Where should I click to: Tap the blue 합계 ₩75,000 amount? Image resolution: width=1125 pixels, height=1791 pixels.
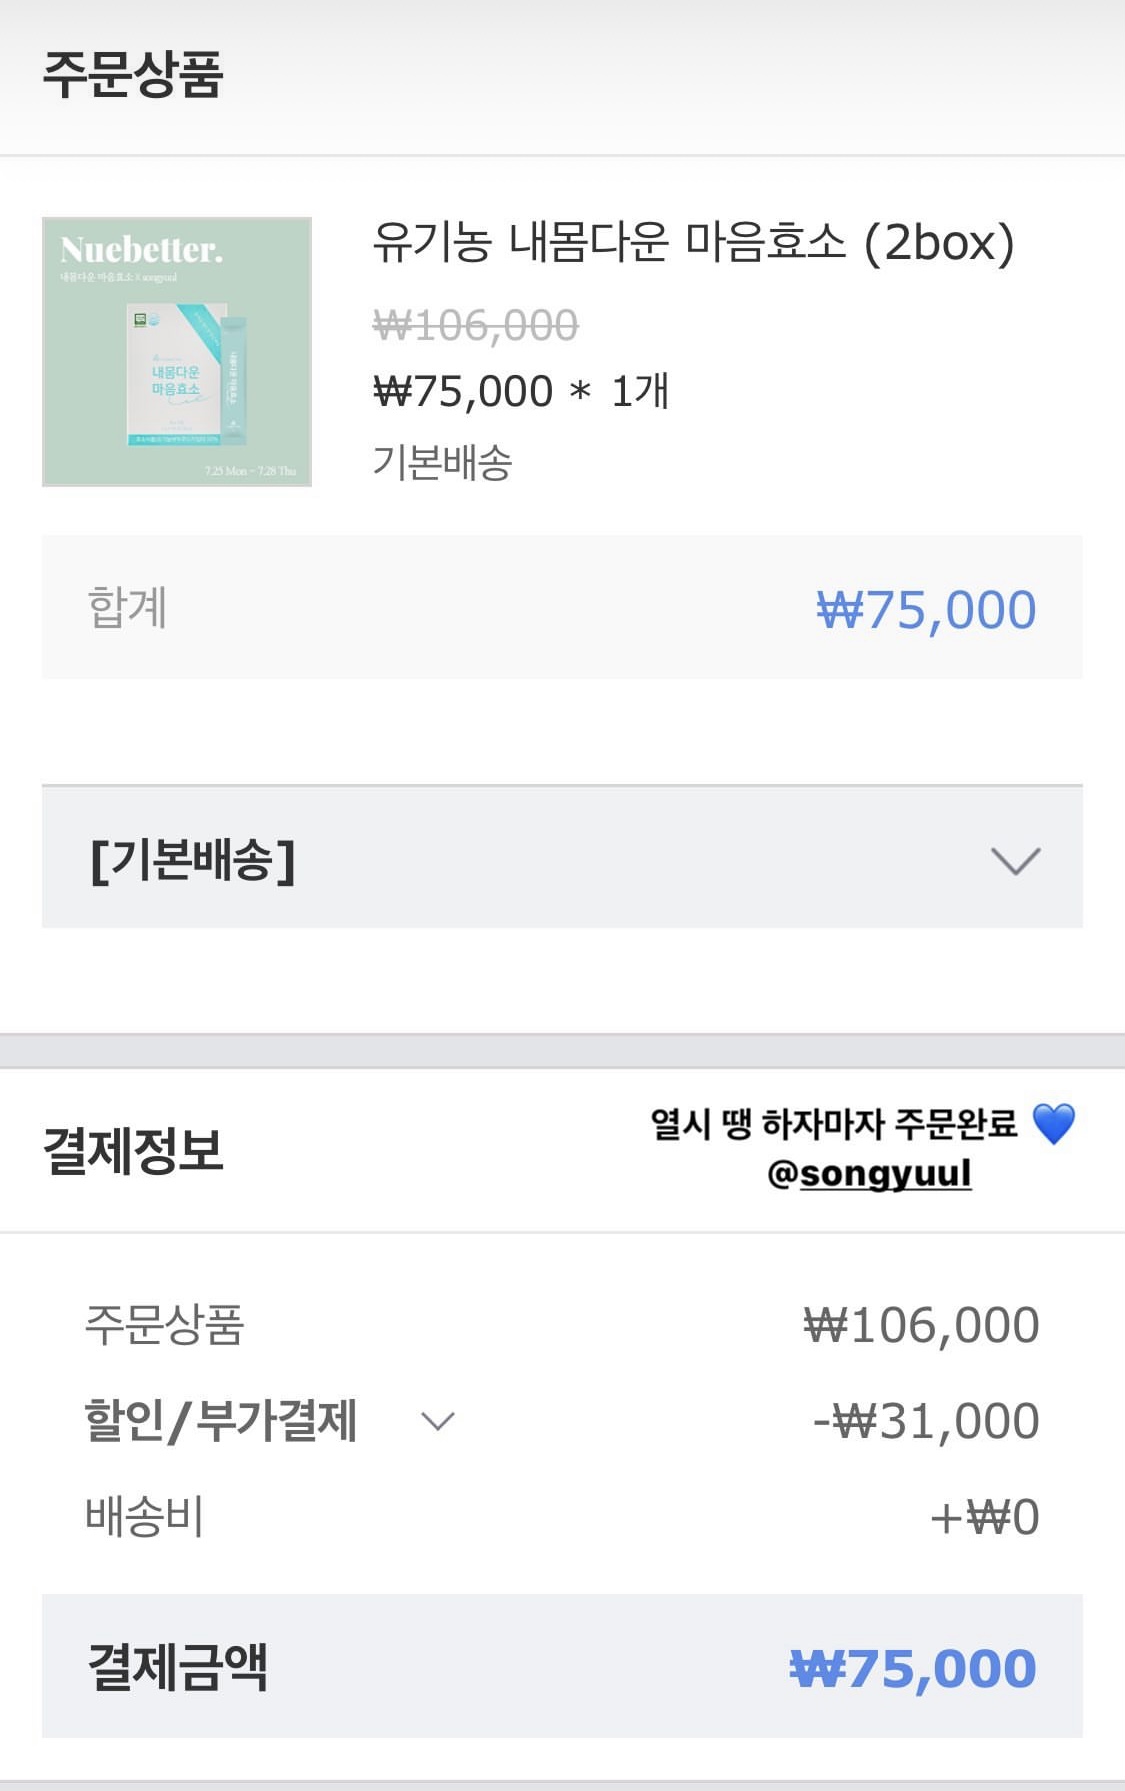coord(926,609)
